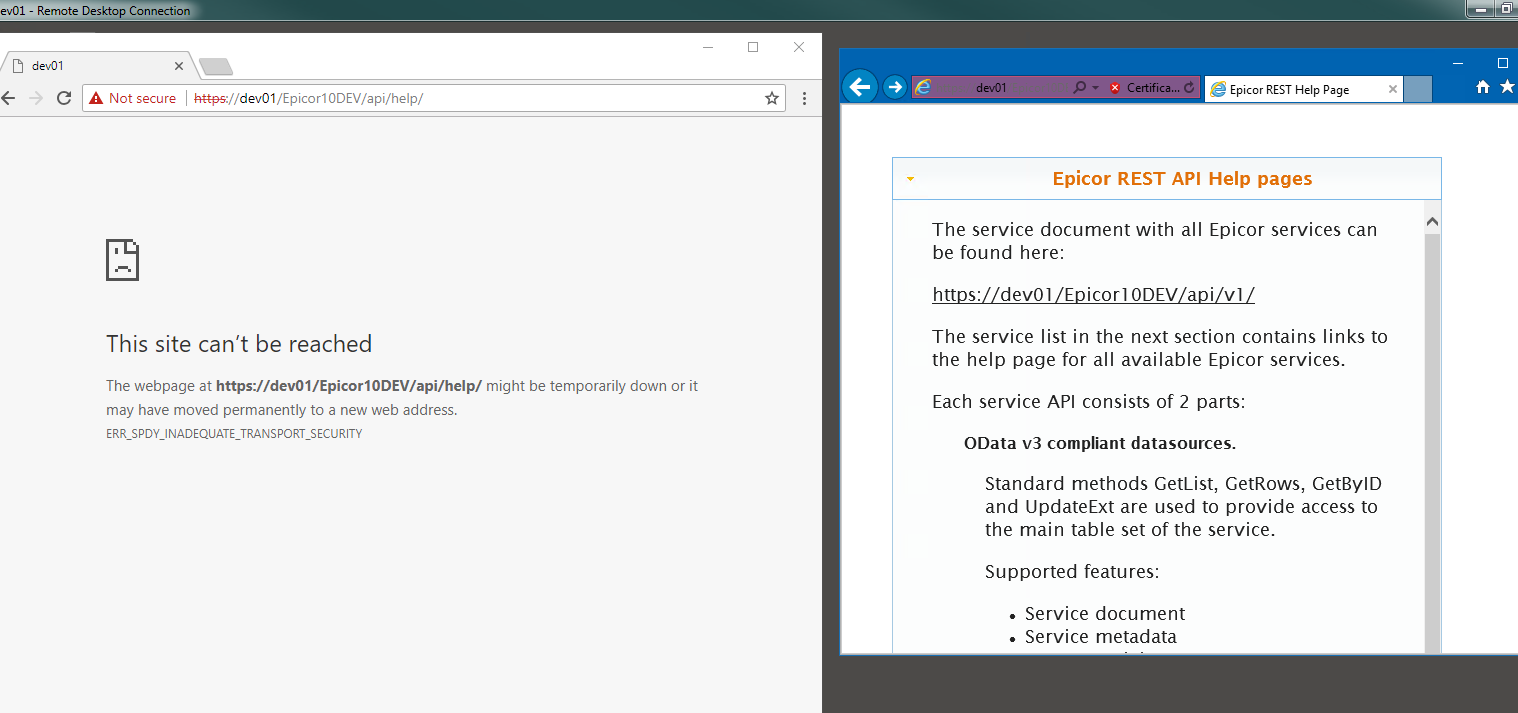Close the Epicor REST Help Page tab
1518x713 pixels.
click(x=1393, y=89)
